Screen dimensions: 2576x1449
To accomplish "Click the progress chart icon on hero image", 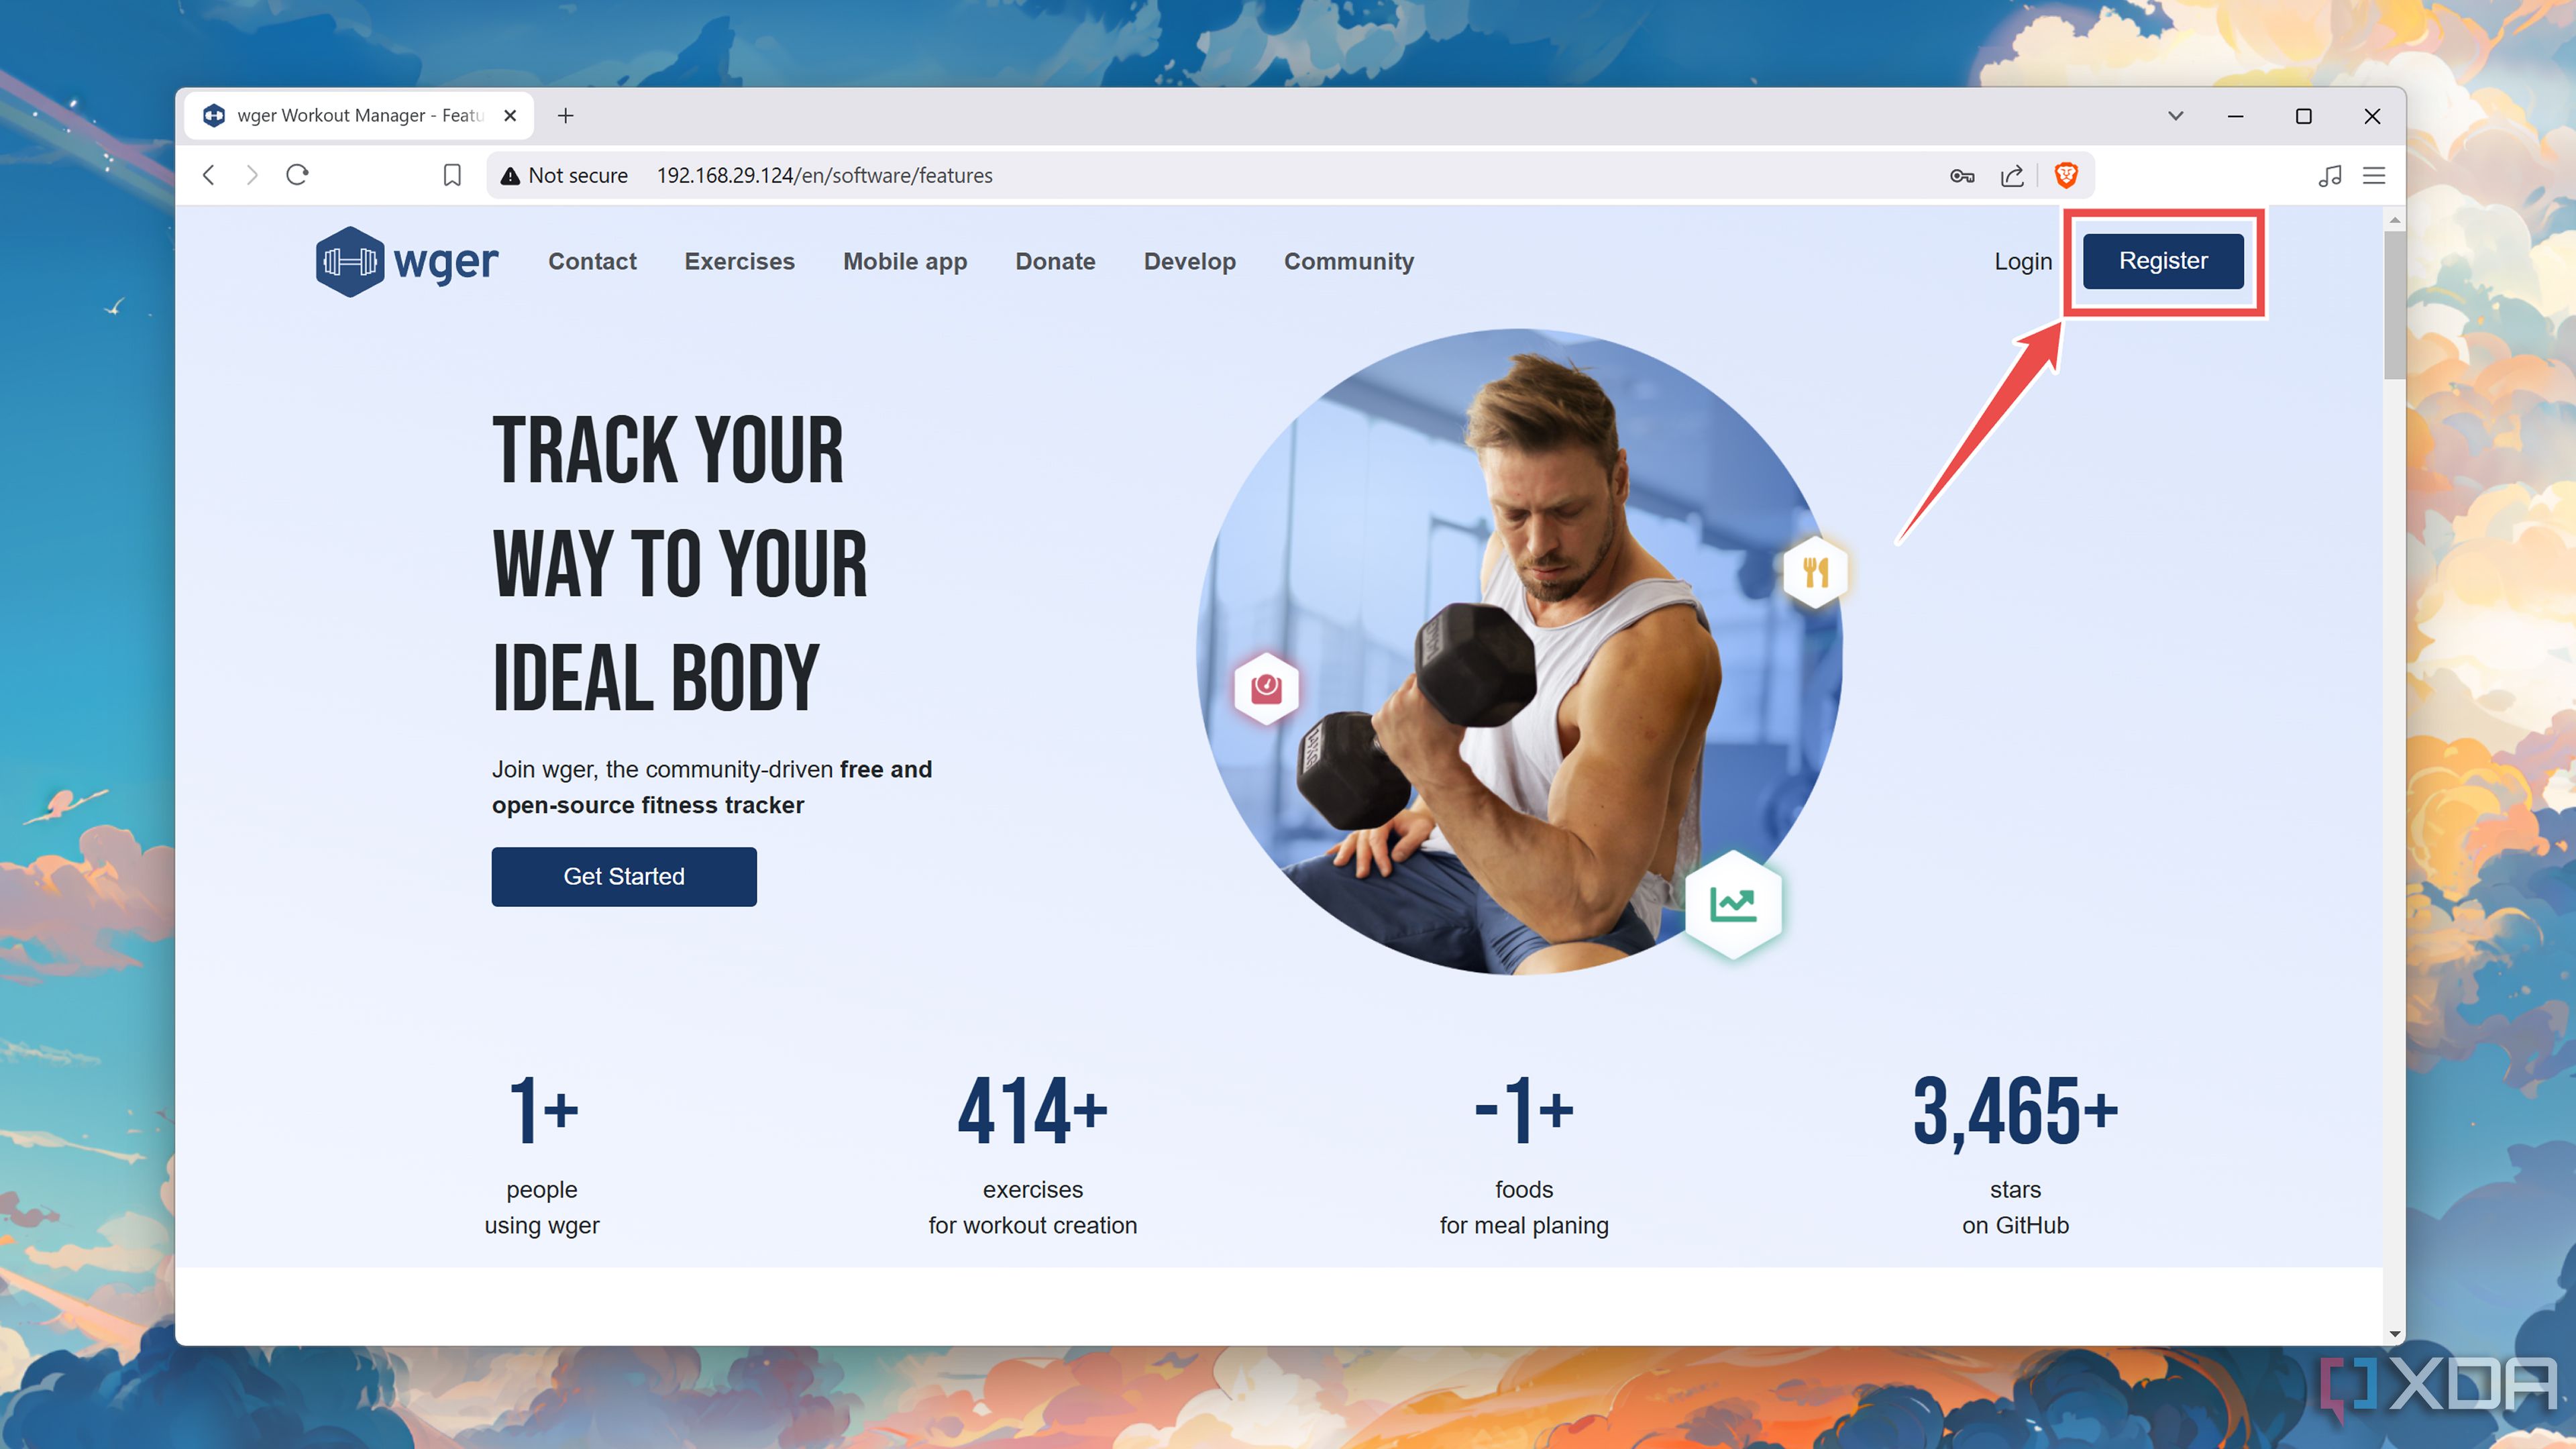I will [1734, 904].
